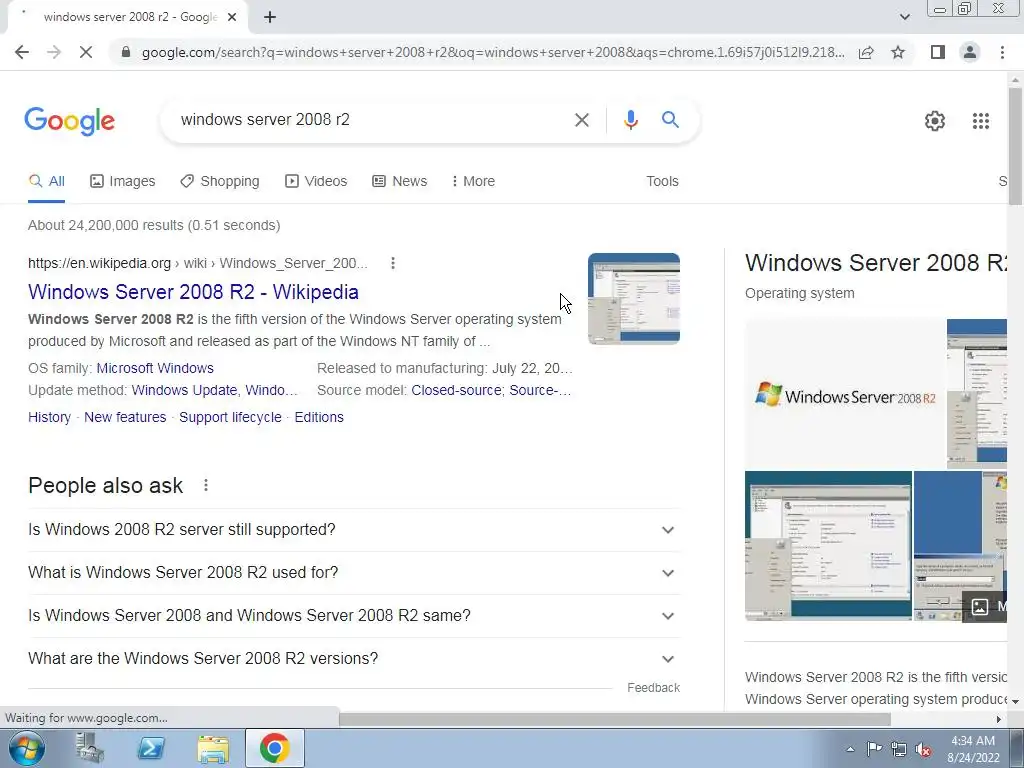Open Server Manager from the taskbar

coord(89,748)
